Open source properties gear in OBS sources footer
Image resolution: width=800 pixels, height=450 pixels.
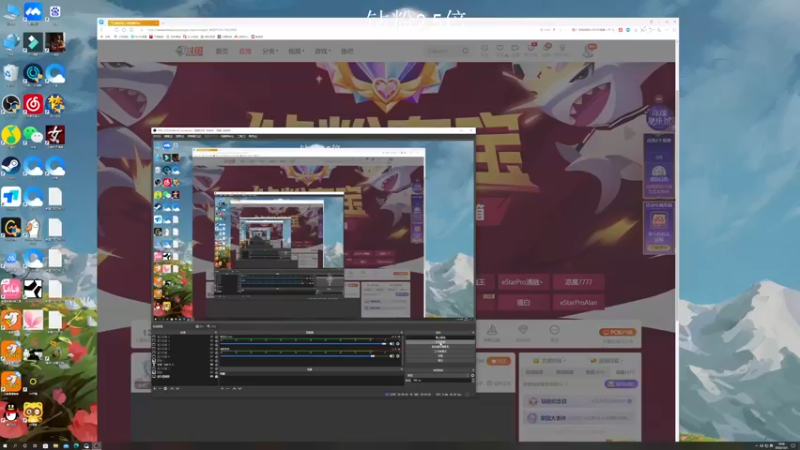click(x=165, y=389)
